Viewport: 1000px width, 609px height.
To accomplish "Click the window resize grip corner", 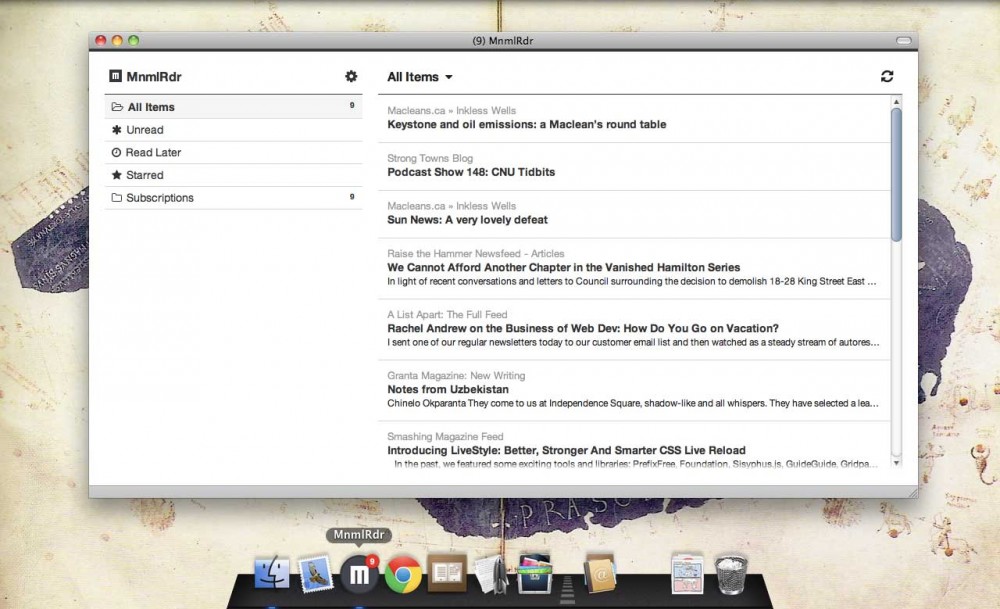I will 913,492.
